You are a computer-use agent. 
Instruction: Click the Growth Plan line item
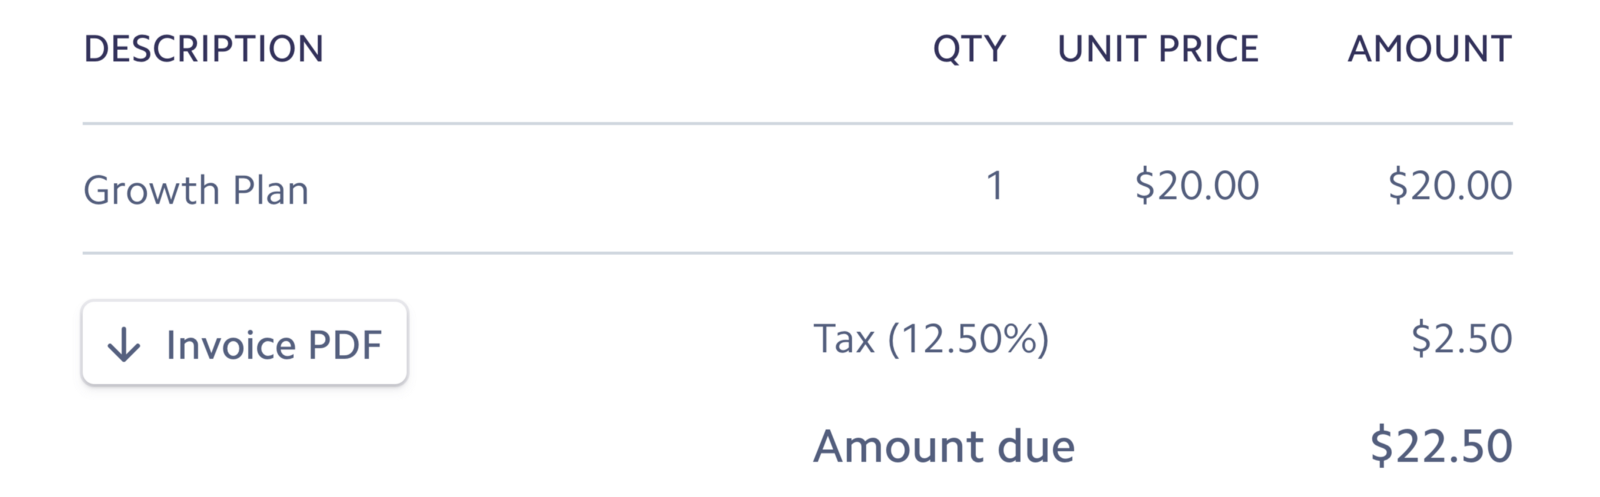point(196,190)
